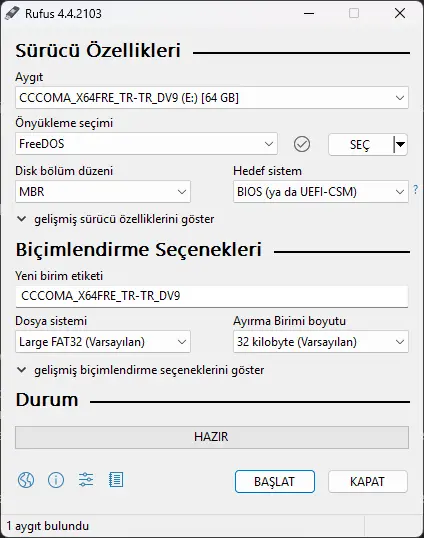
Task: Close the Rufus window
Action: 400,14
